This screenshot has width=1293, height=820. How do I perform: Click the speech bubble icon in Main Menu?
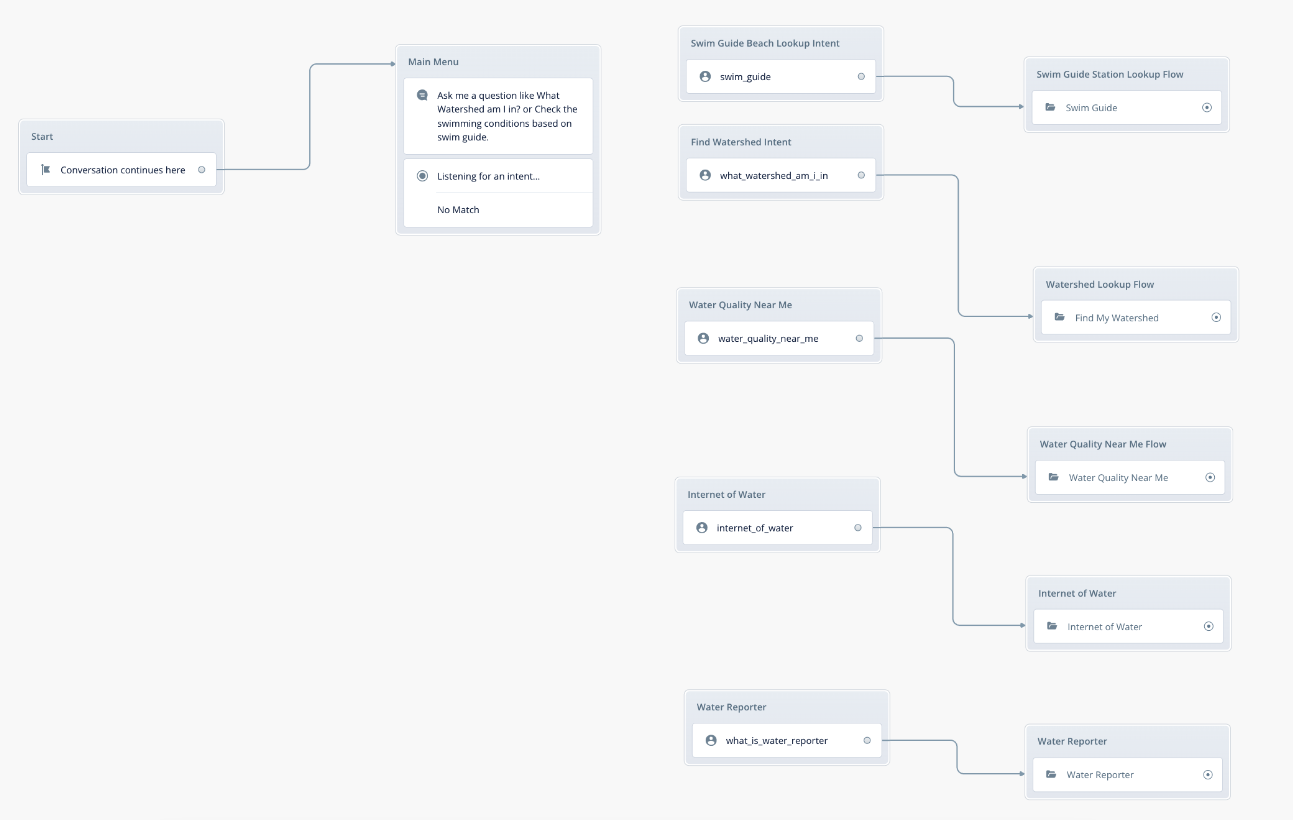coord(422,96)
